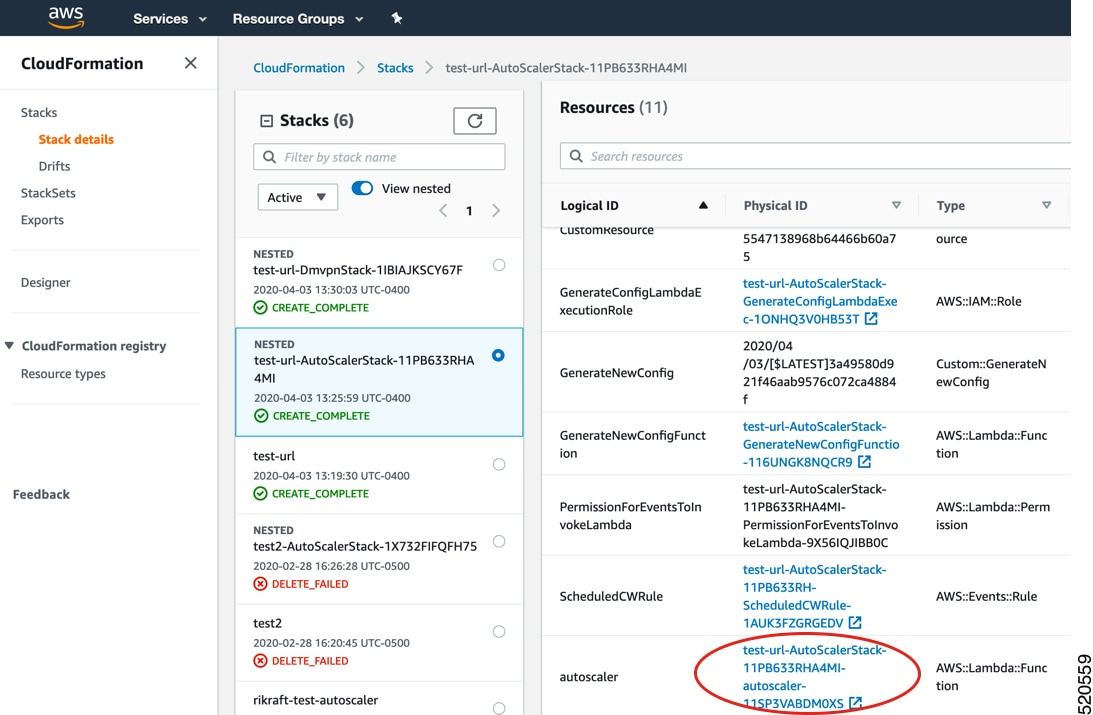Toggle the View nested switch
This screenshot has height=715, width=1093.
coord(361,188)
